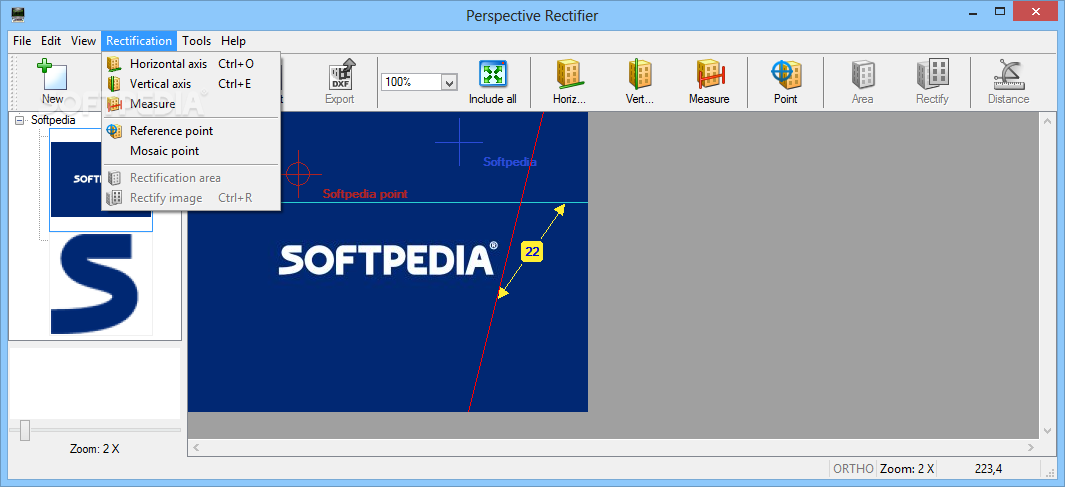Click Rectify image menu entry

pos(191,198)
